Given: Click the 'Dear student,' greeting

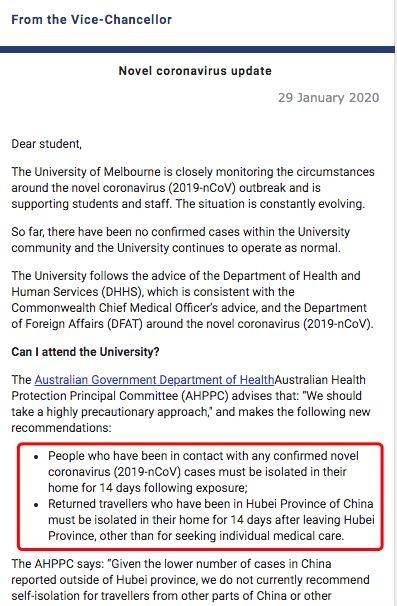Looking at the screenshot, I should (46, 144).
